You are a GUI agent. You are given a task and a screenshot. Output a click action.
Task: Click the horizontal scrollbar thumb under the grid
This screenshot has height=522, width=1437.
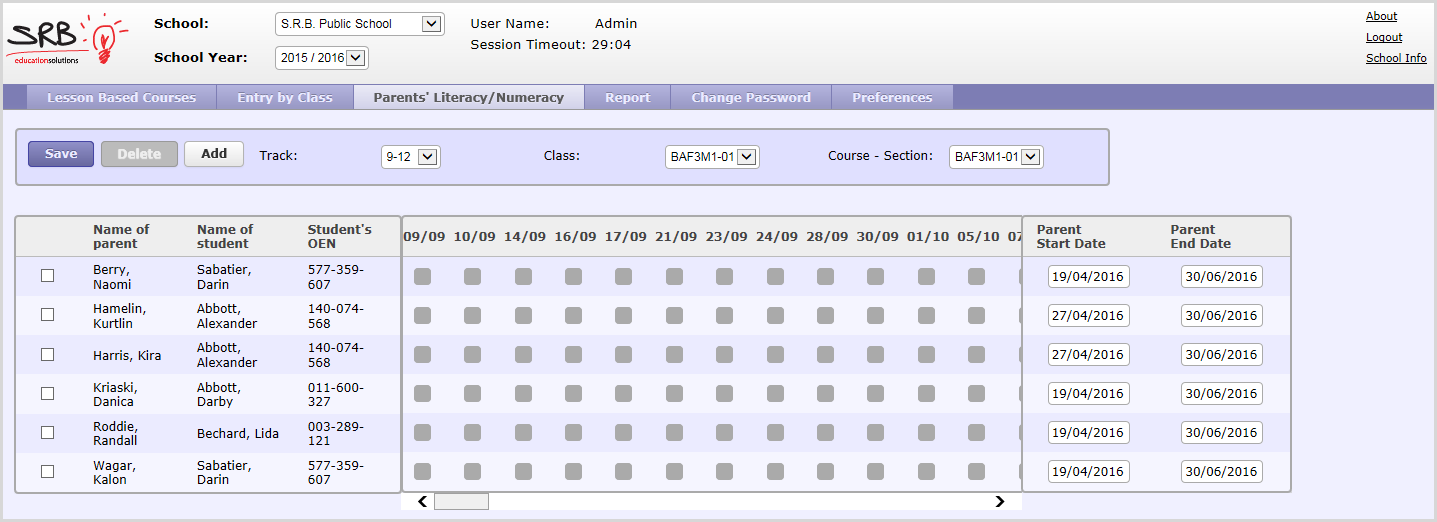[x=461, y=501]
